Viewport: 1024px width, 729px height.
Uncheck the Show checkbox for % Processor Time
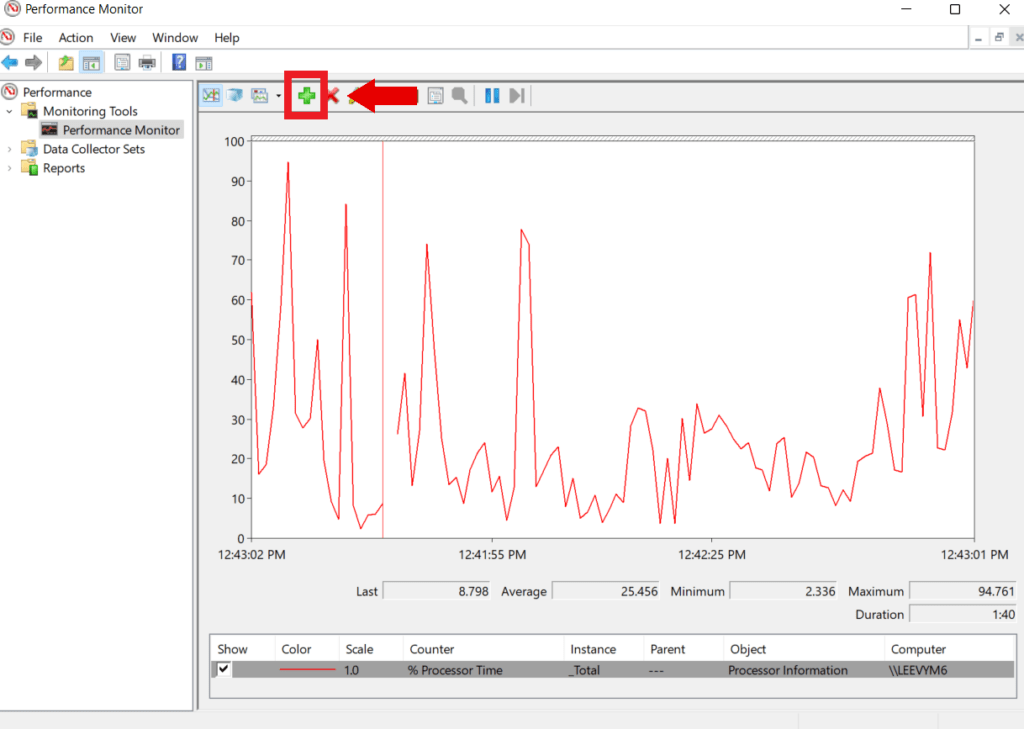pos(224,670)
